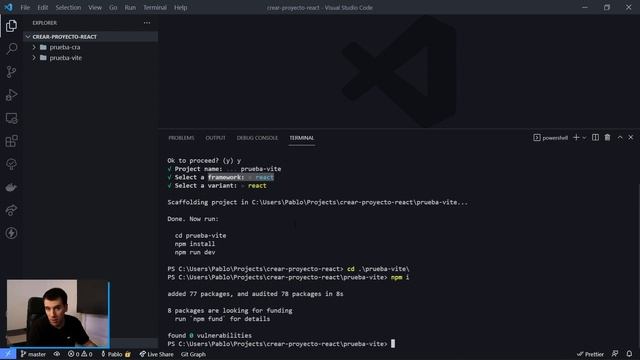This screenshot has height=360, width=640.
Task: Open the Terminal menu
Action: click(x=155, y=7)
